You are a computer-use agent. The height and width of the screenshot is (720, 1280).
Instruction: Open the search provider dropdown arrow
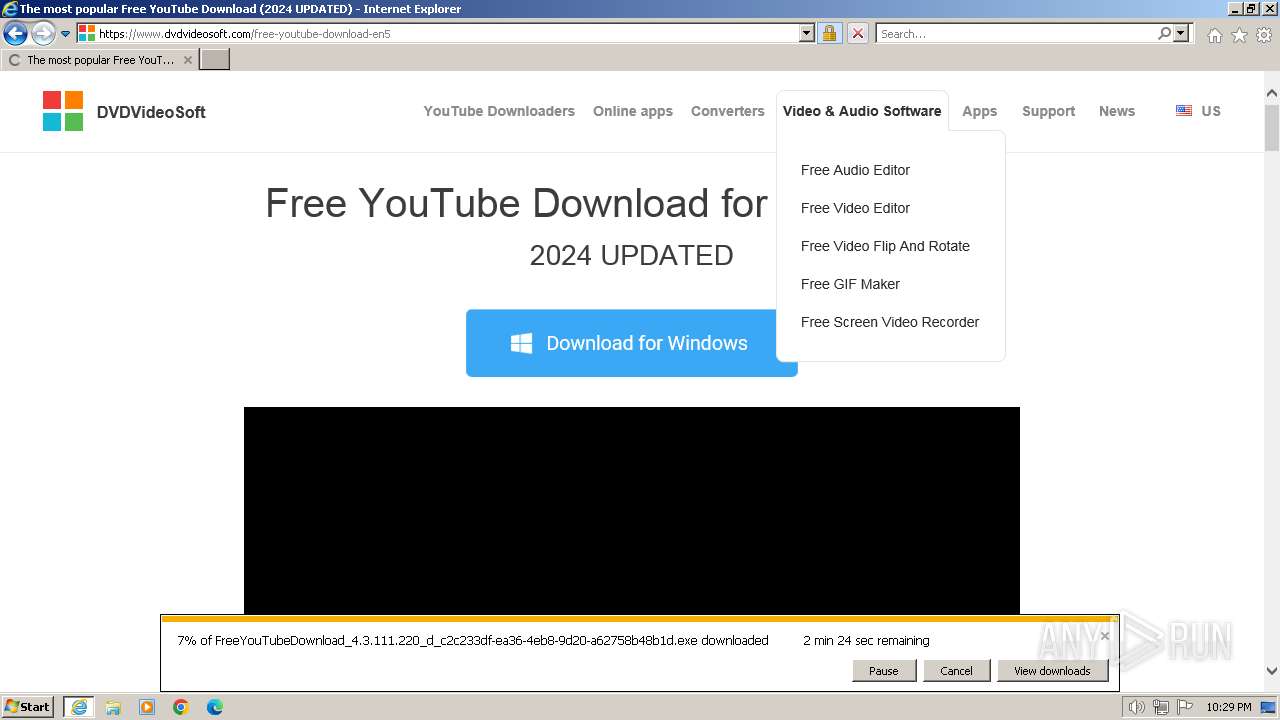pyautogui.click(x=1181, y=33)
